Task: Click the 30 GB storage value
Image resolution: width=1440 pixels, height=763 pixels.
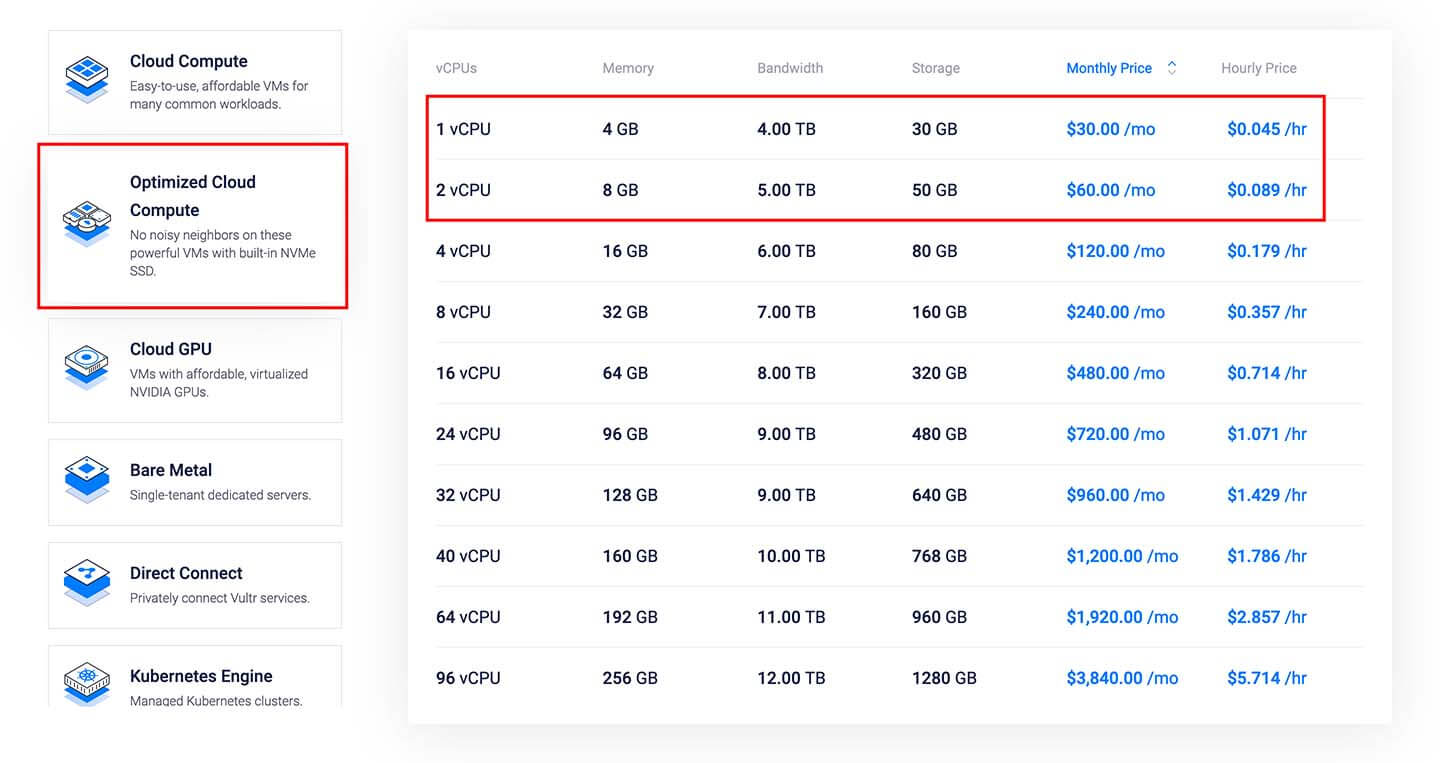Action: coord(934,129)
